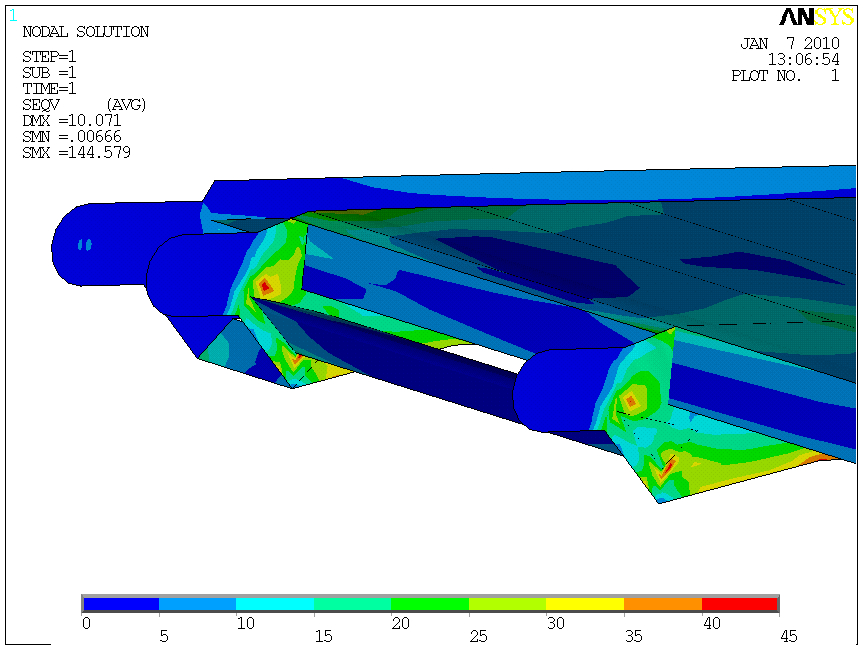Click the light blue 5-10 legend band
863x650 pixels.
[198, 604]
